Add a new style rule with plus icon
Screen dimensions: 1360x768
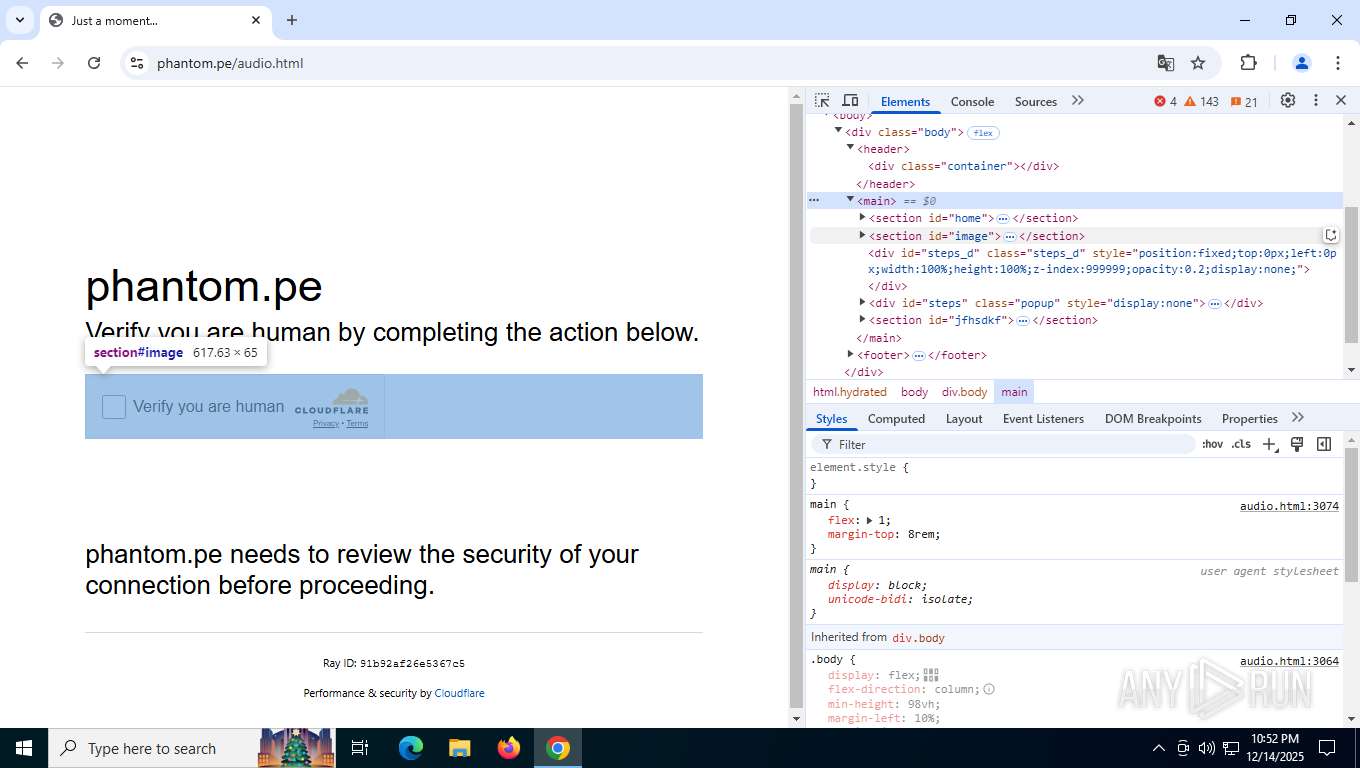[x=1269, y=444]
